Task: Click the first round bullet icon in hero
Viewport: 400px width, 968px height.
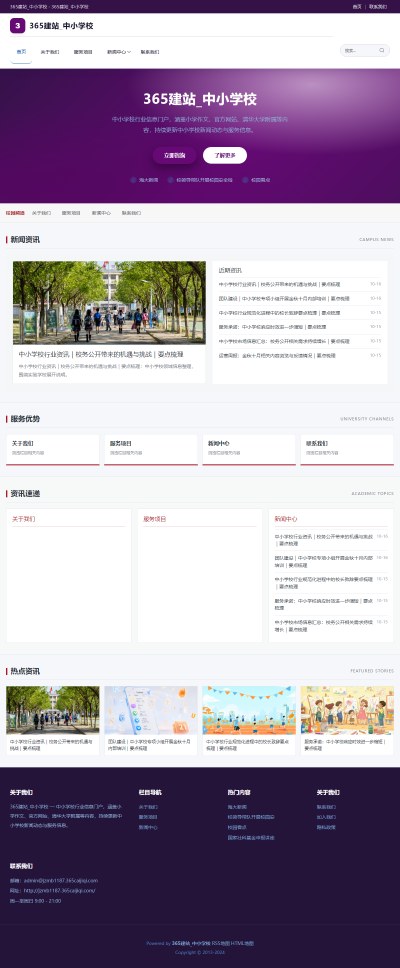Action: [133, 180]
